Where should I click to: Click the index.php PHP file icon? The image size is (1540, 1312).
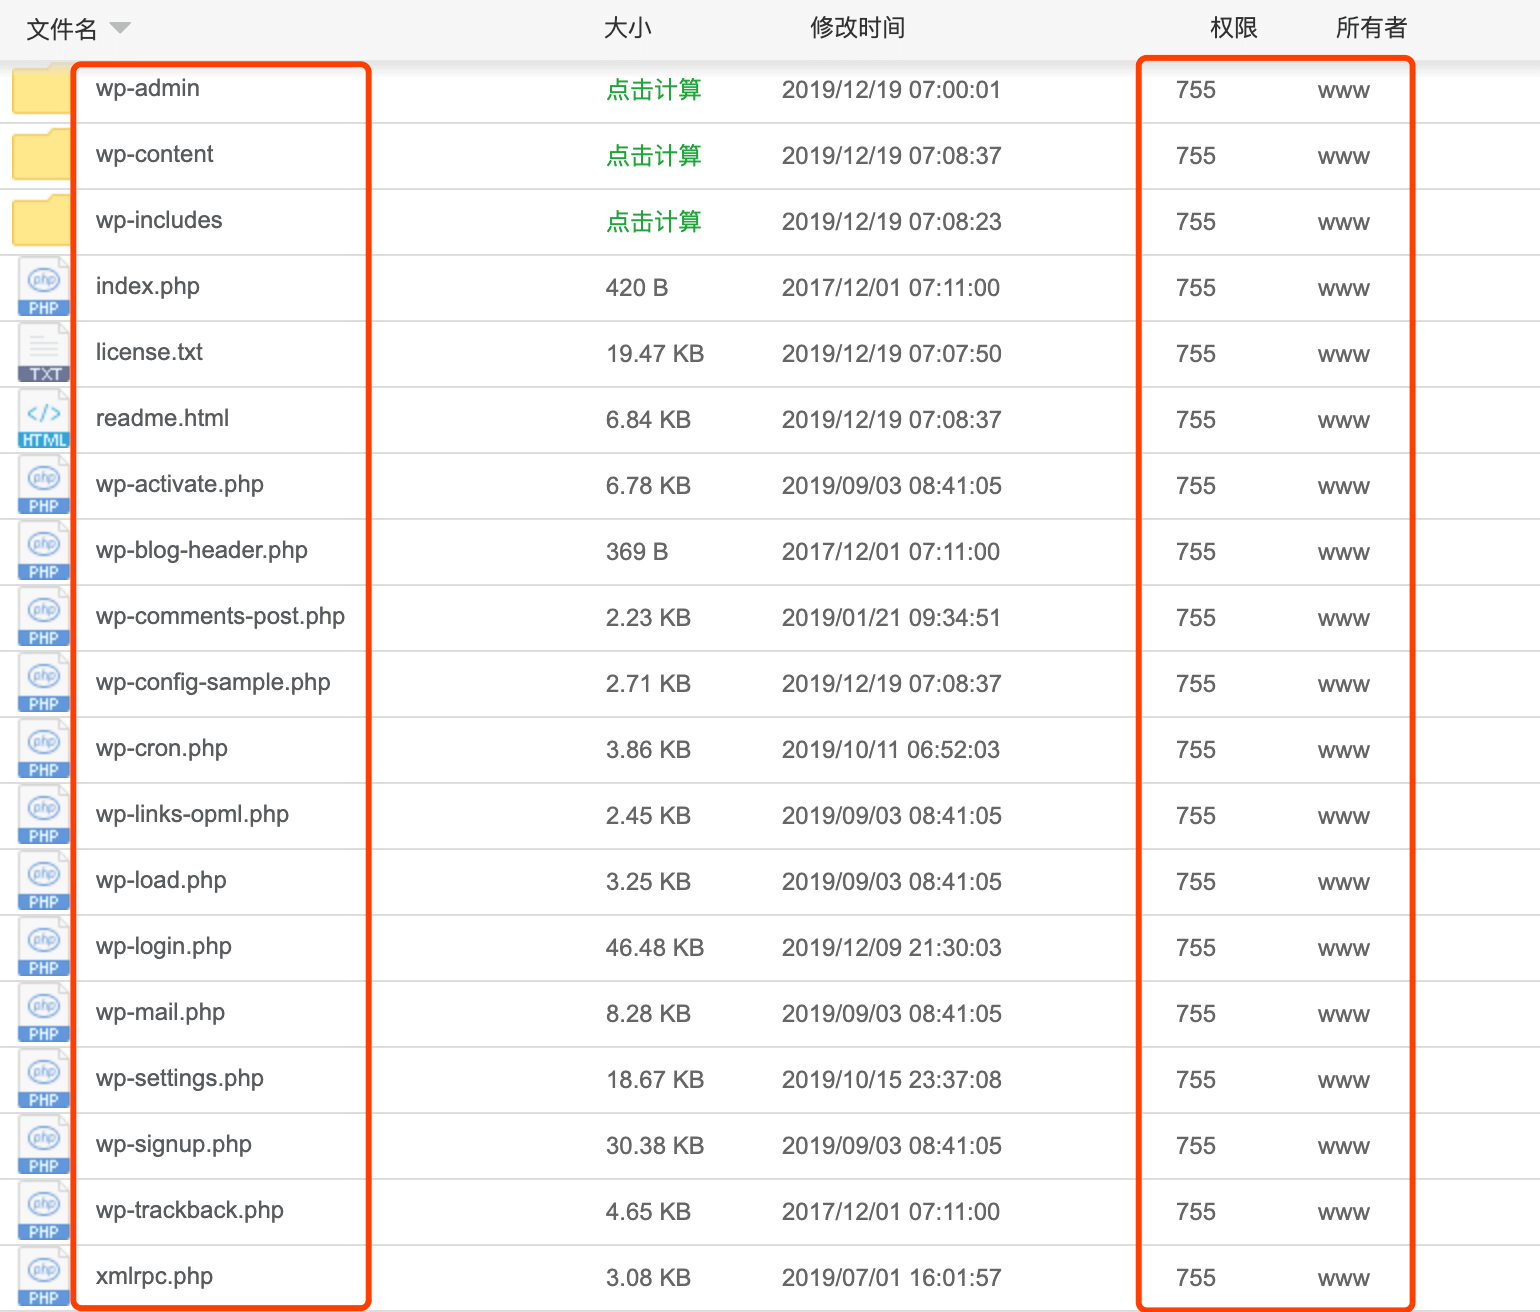click(x=44, y=288)
